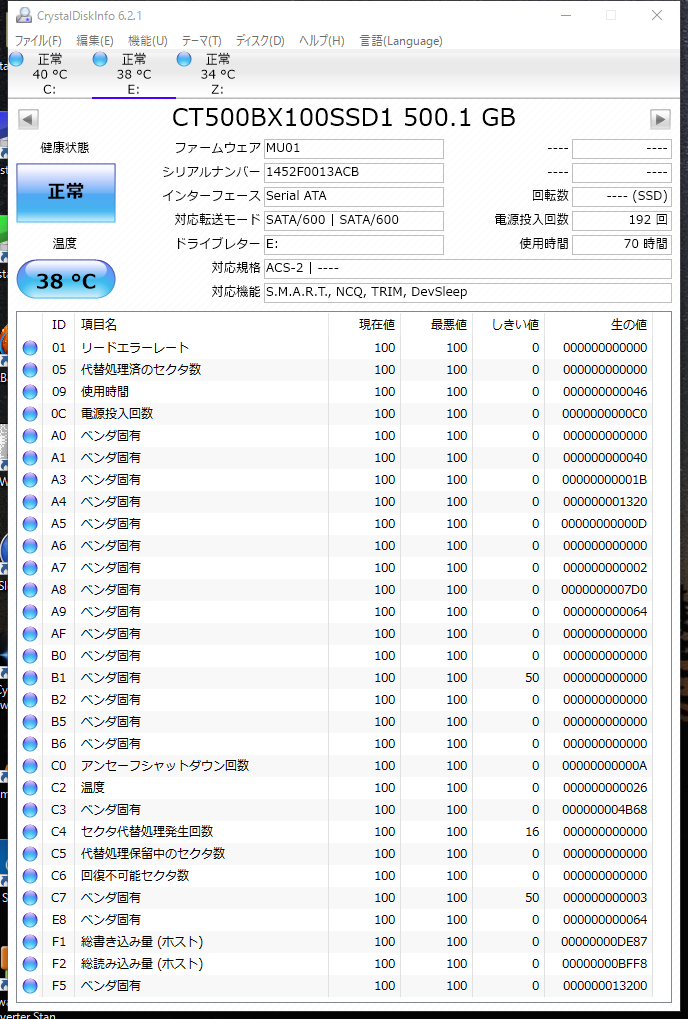Open the ディスク(D) menu
The height and width of the screenshot is (1019, 688).
point(260,41)
